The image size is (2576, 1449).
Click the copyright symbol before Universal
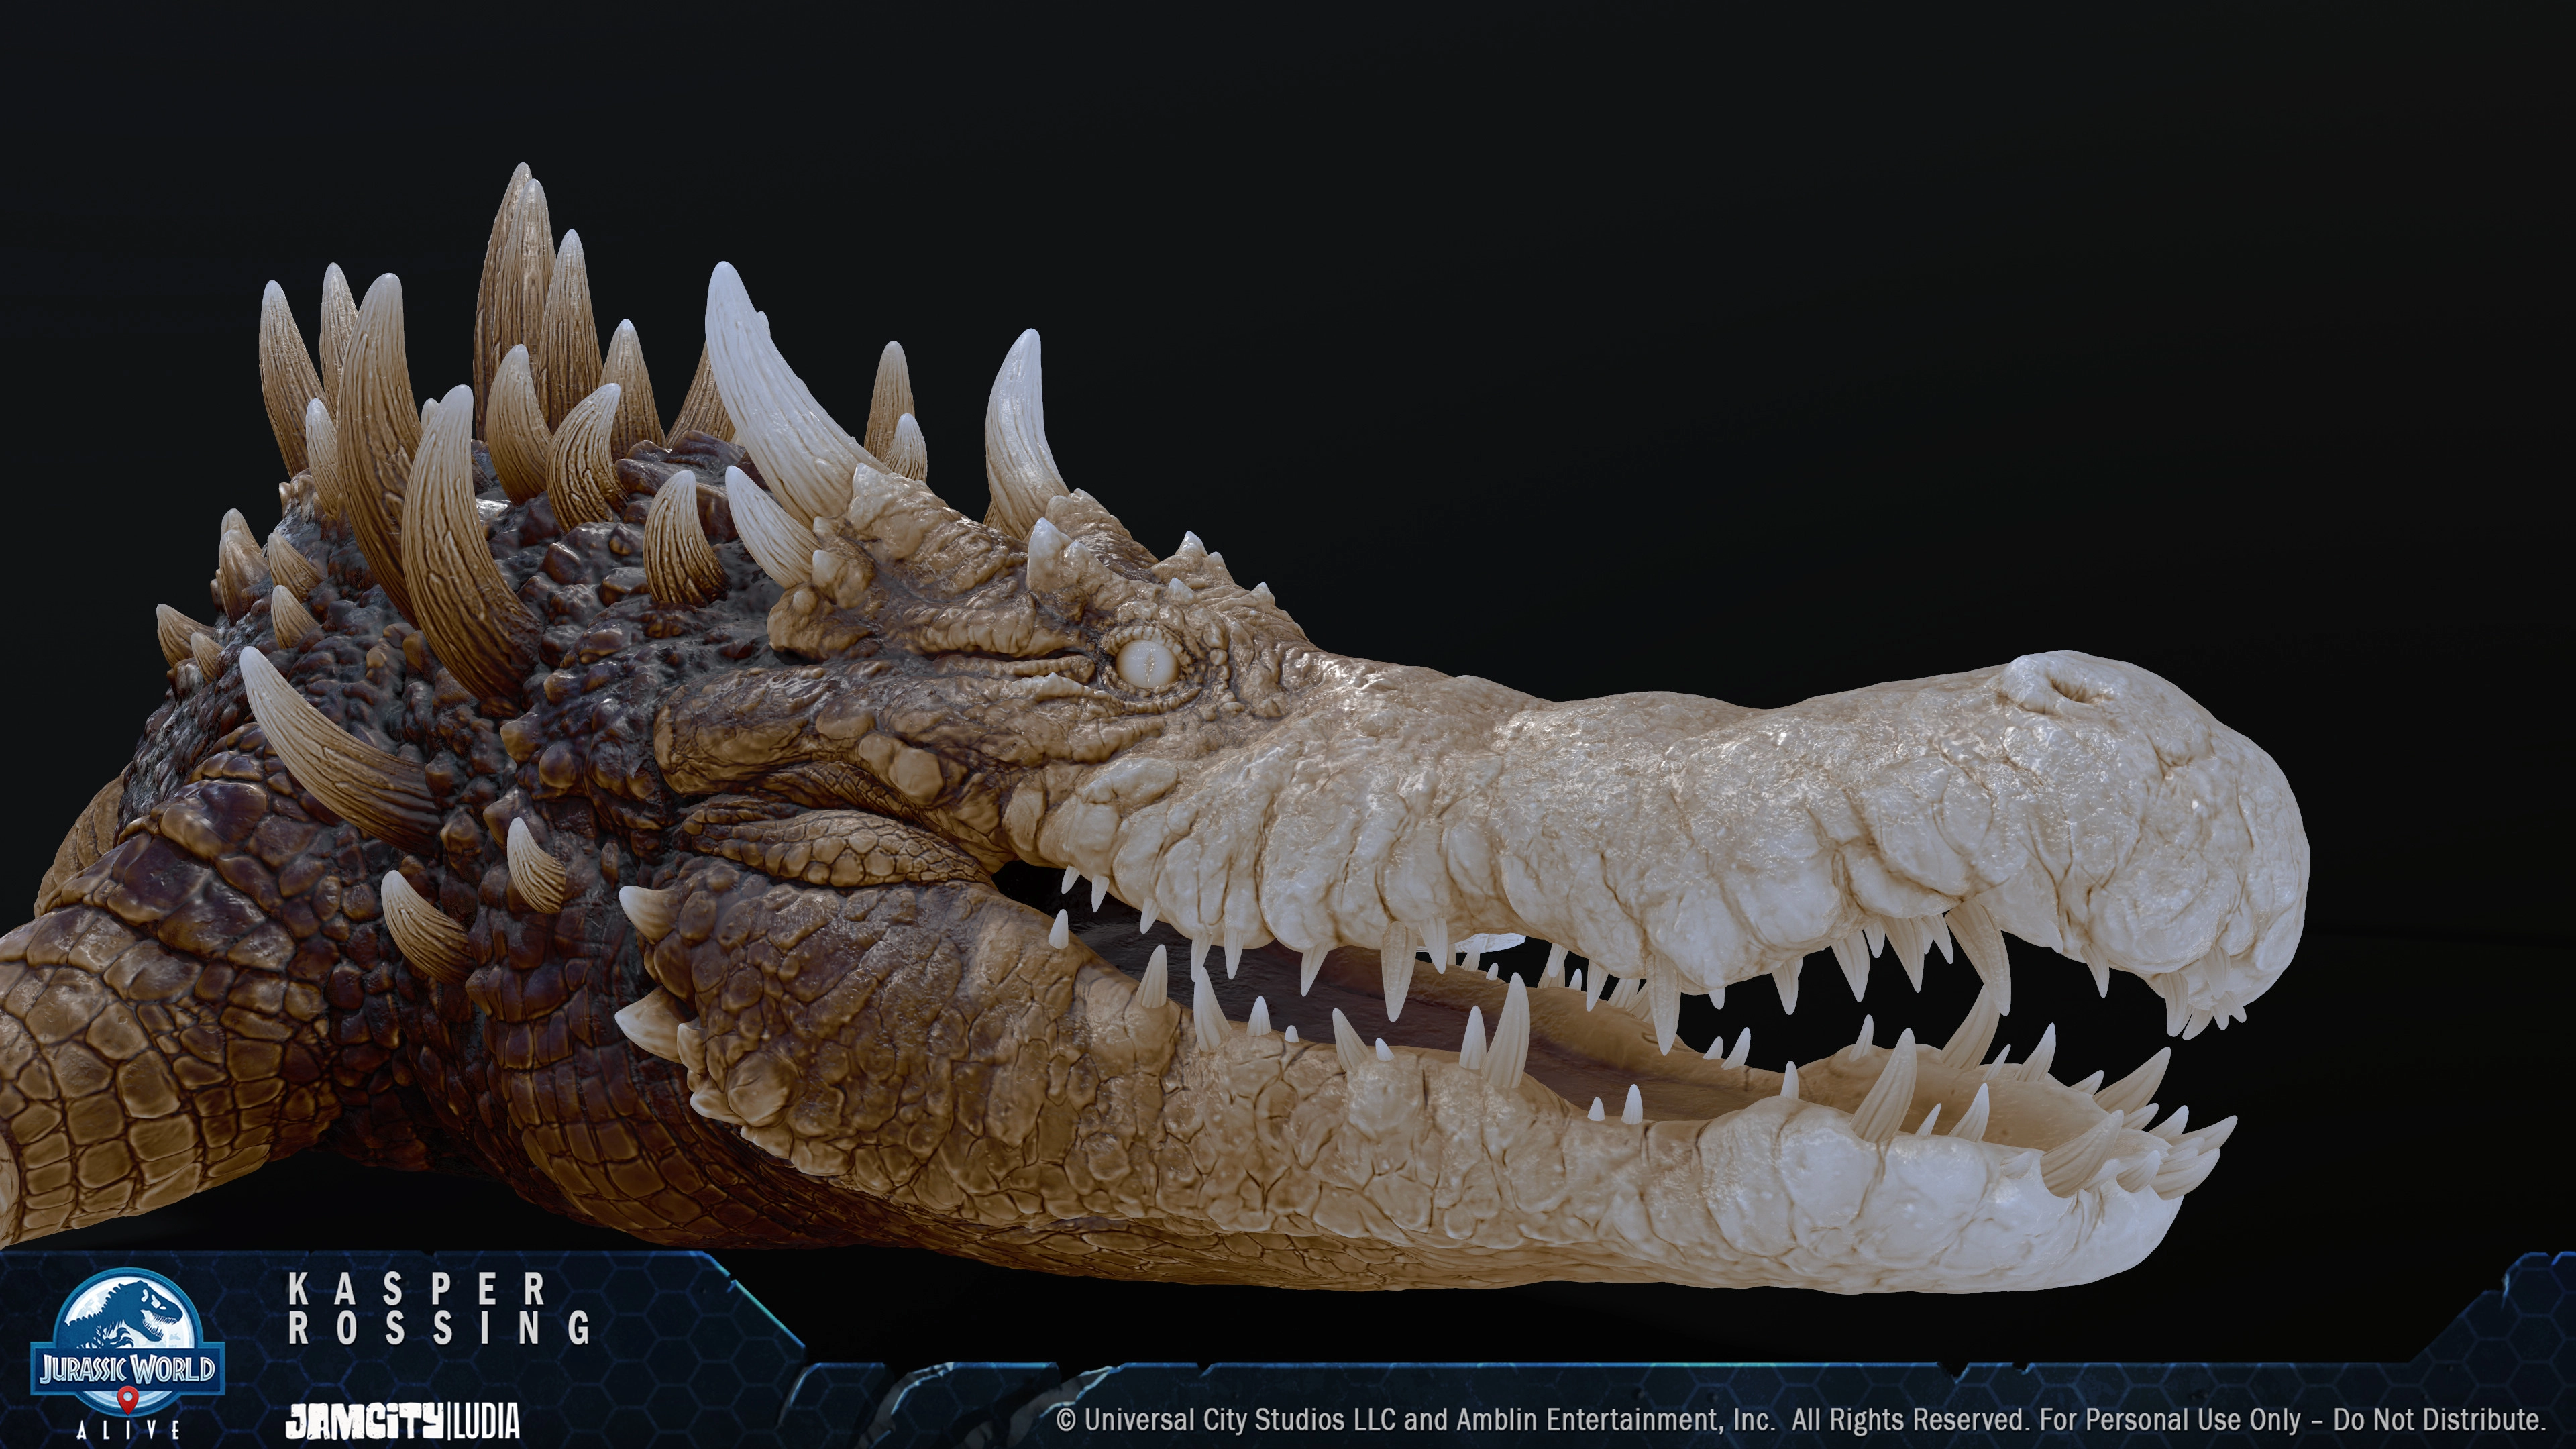pos(1066,1420)
